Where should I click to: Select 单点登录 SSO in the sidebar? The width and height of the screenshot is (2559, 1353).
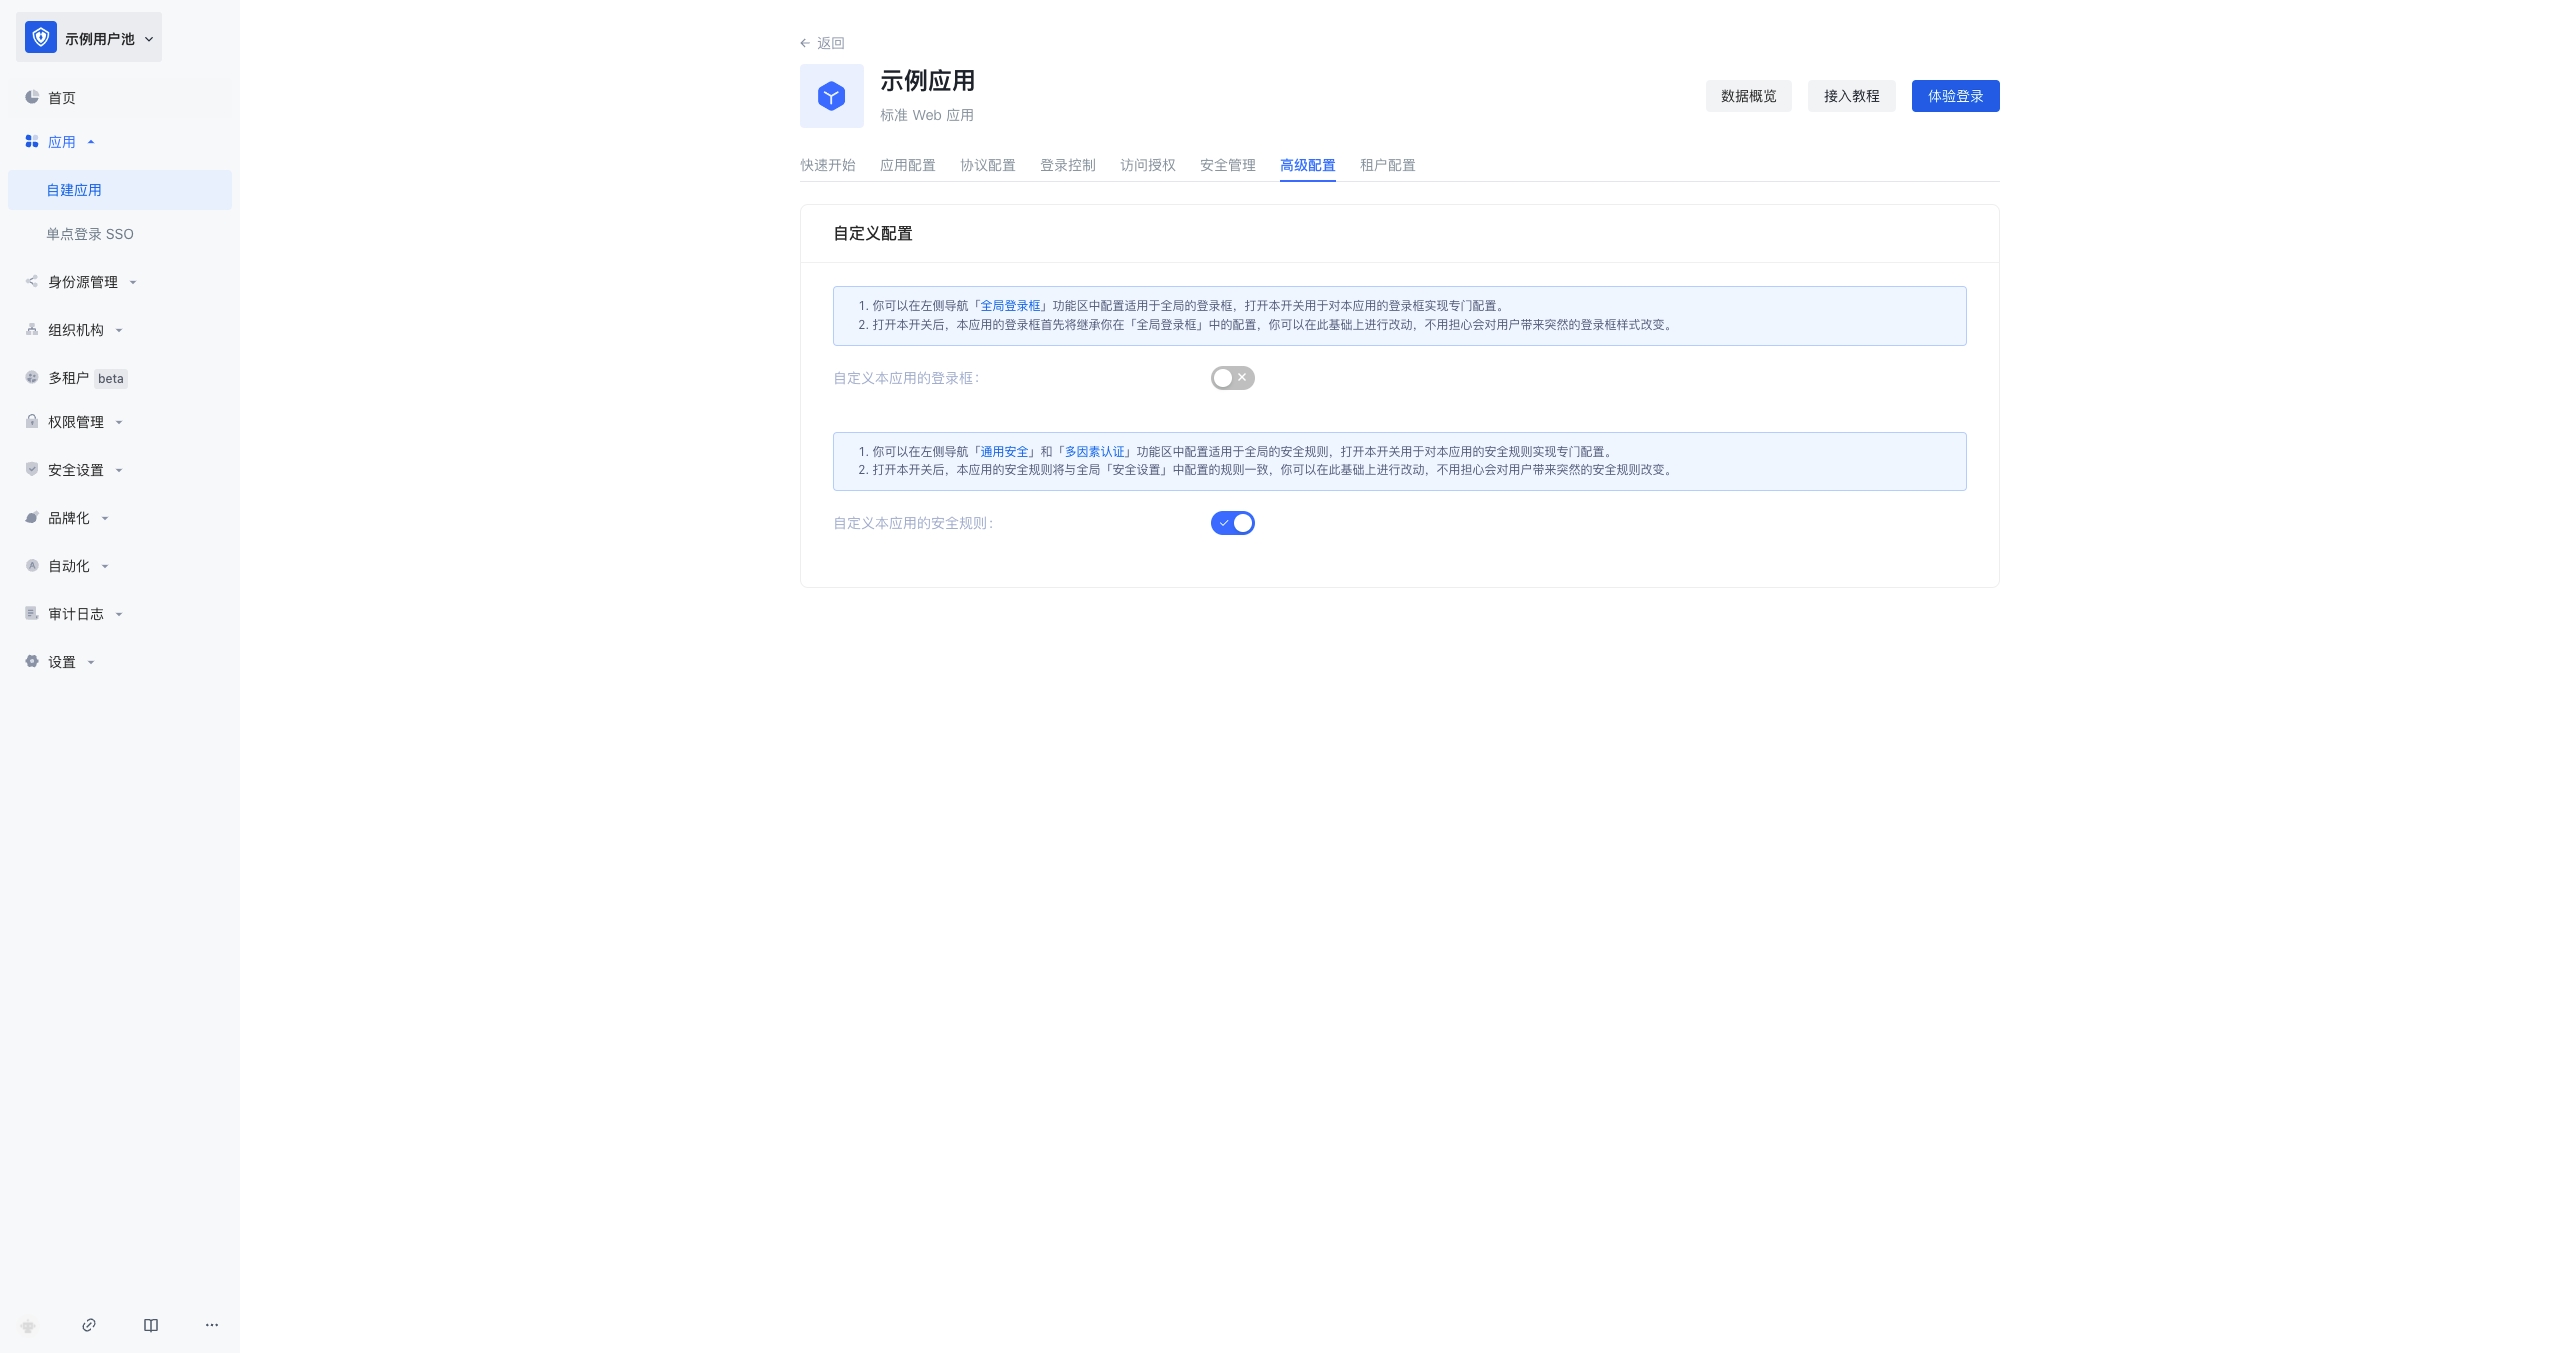[x=90, y=233]
